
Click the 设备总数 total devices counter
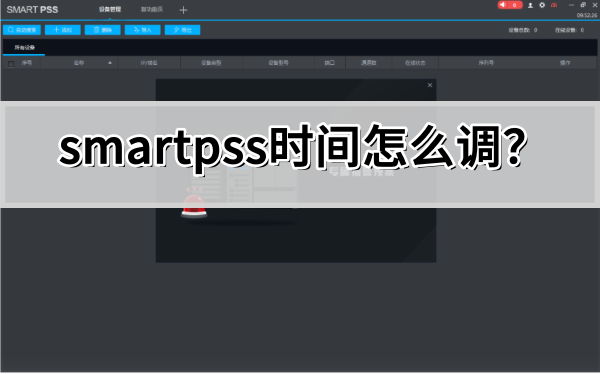click(x=523, y=30)
